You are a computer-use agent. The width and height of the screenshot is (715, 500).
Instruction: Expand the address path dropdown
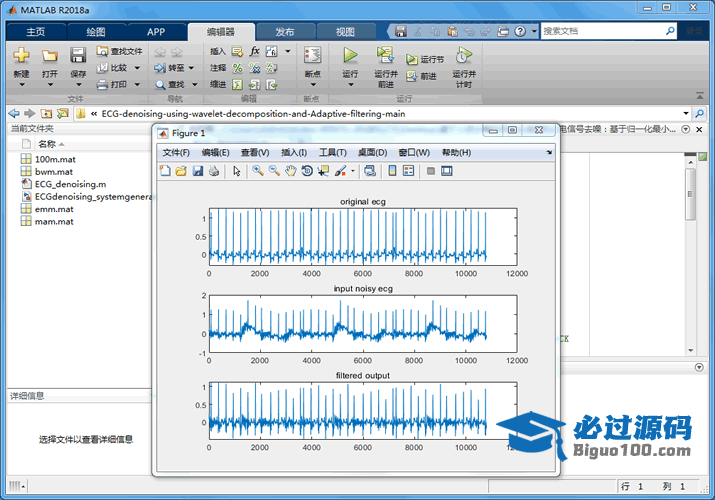(x=685, y=113)
